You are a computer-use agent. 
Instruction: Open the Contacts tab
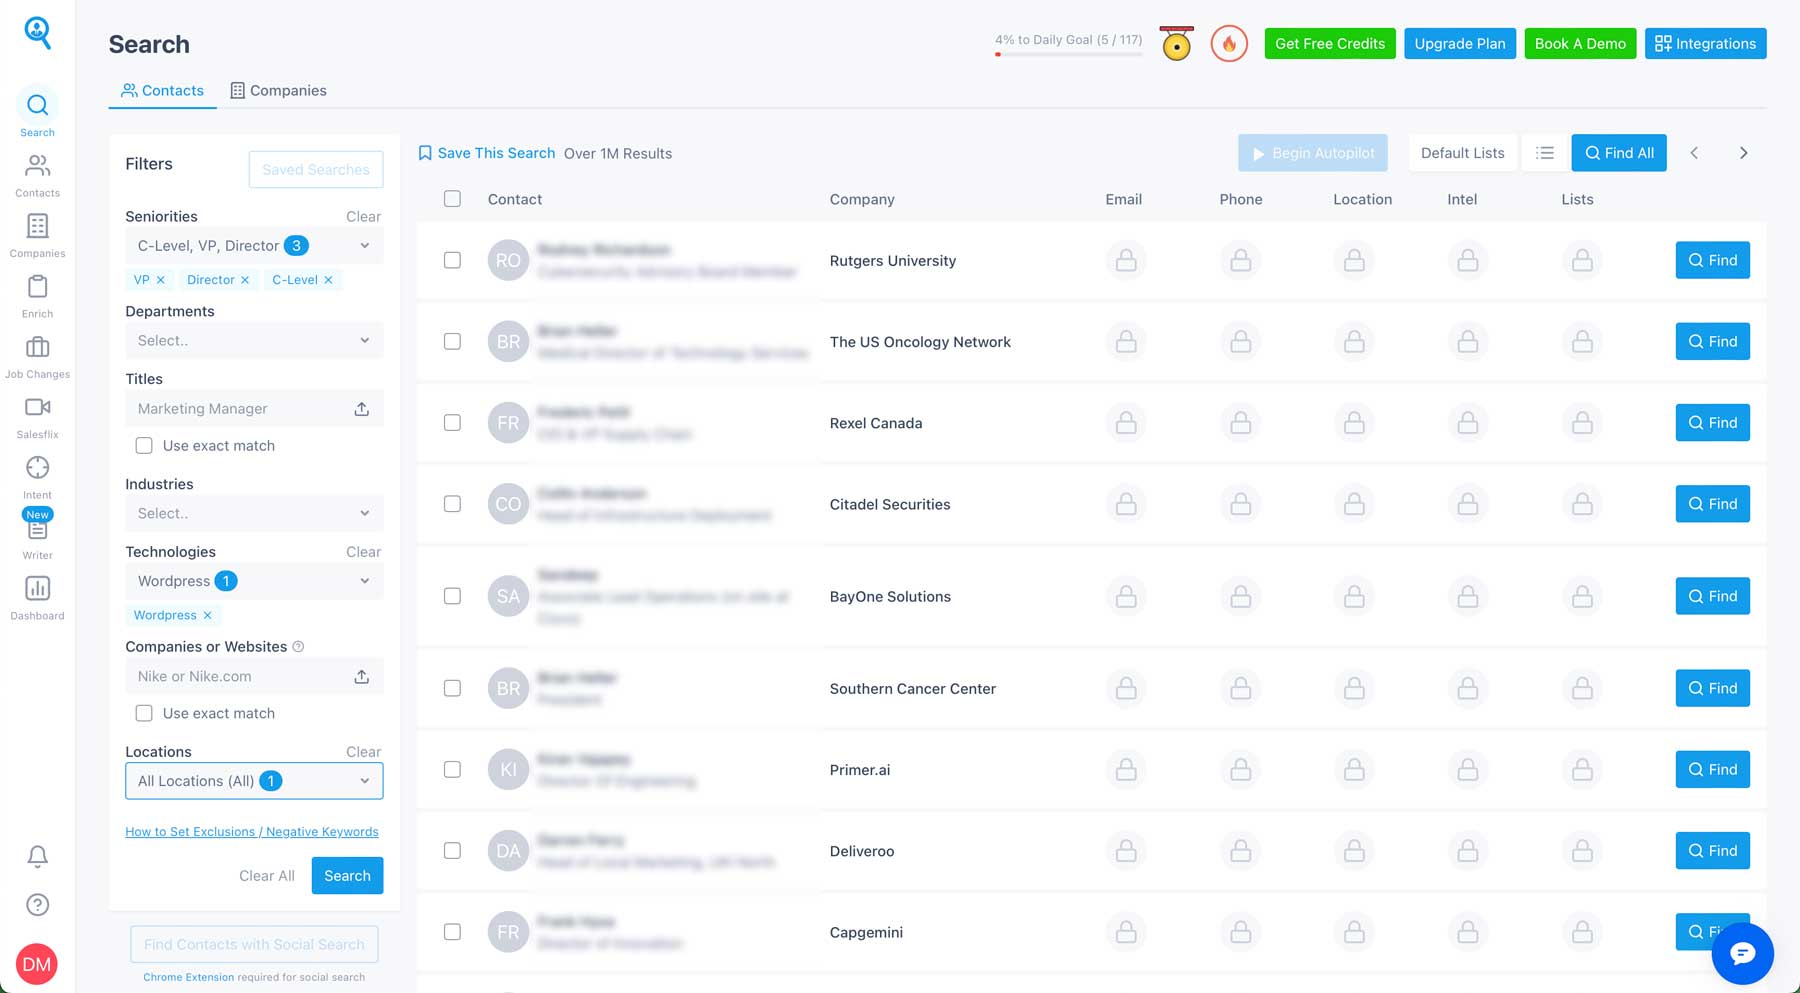162,90
